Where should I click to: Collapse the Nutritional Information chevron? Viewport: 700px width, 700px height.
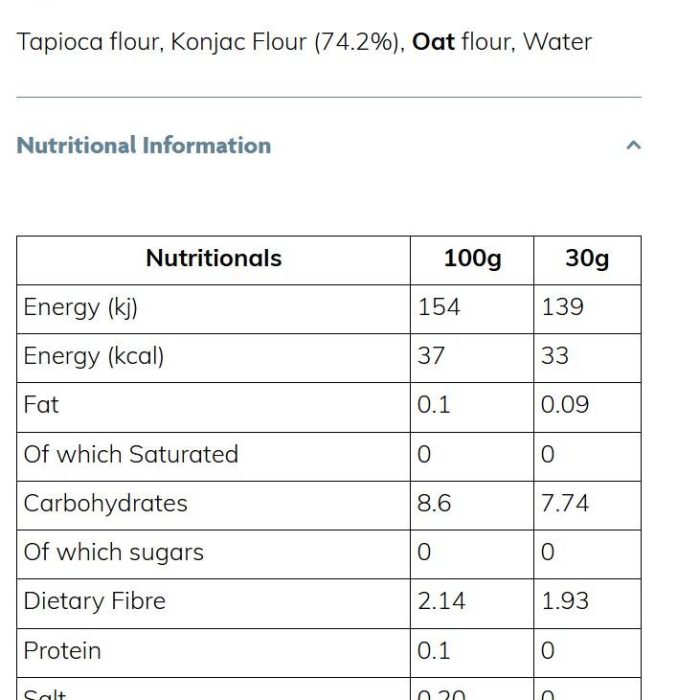coord(633,145)
